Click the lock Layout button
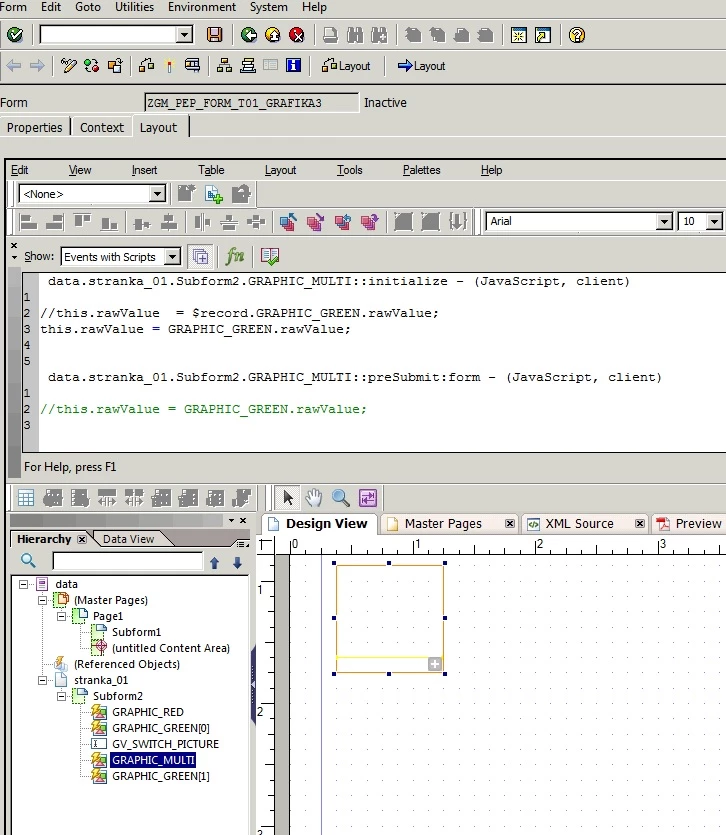The height and width of the screenshot is (835, 726). tap(346, 66)
